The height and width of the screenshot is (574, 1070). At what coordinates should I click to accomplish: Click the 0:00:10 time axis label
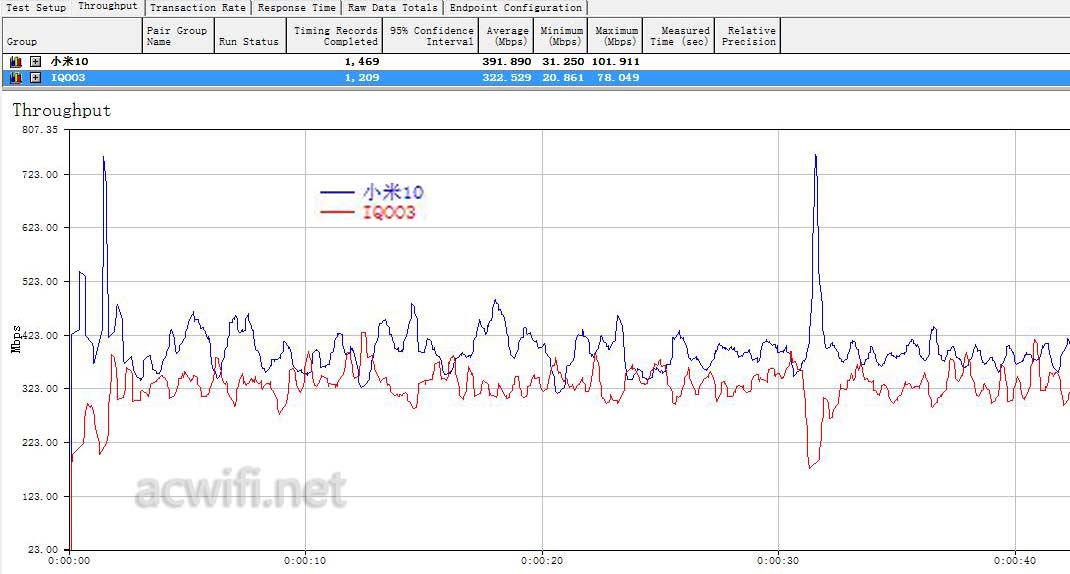point(305,561)
